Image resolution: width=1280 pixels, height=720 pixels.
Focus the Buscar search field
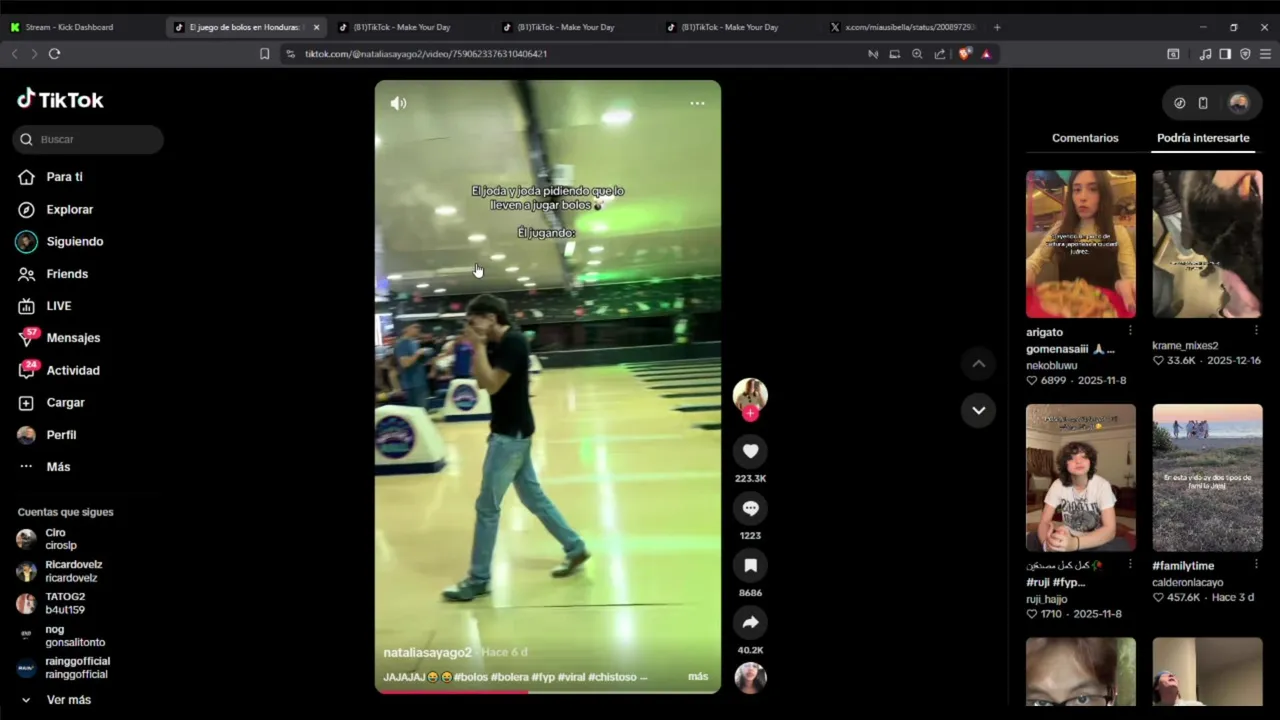(88, 139)
